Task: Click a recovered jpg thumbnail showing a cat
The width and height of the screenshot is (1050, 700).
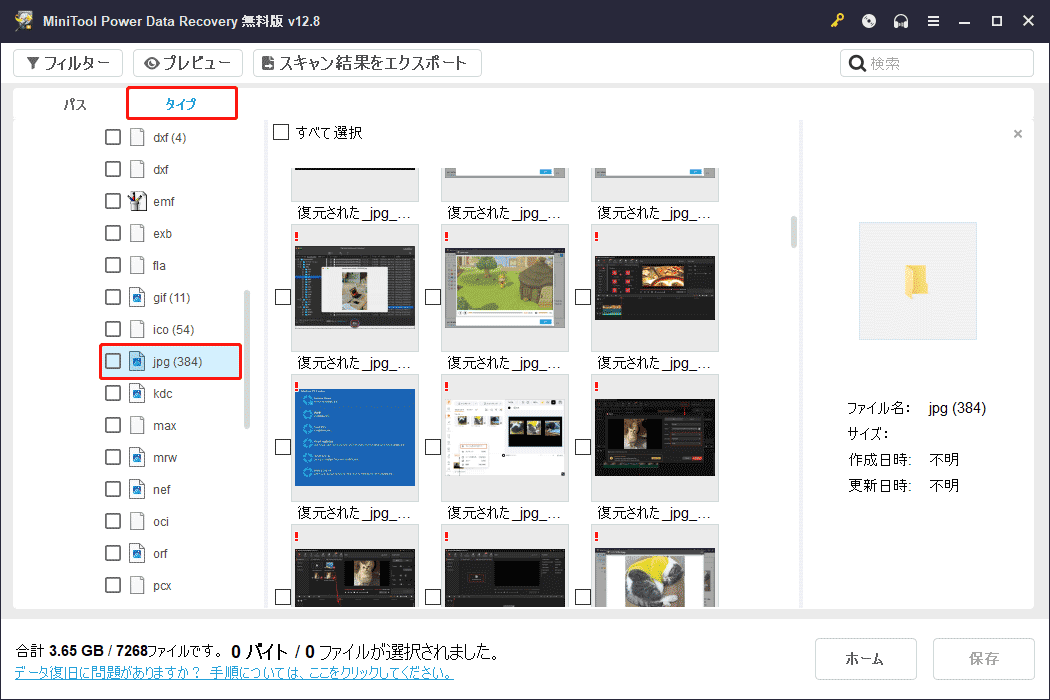Action: (655, 434)
